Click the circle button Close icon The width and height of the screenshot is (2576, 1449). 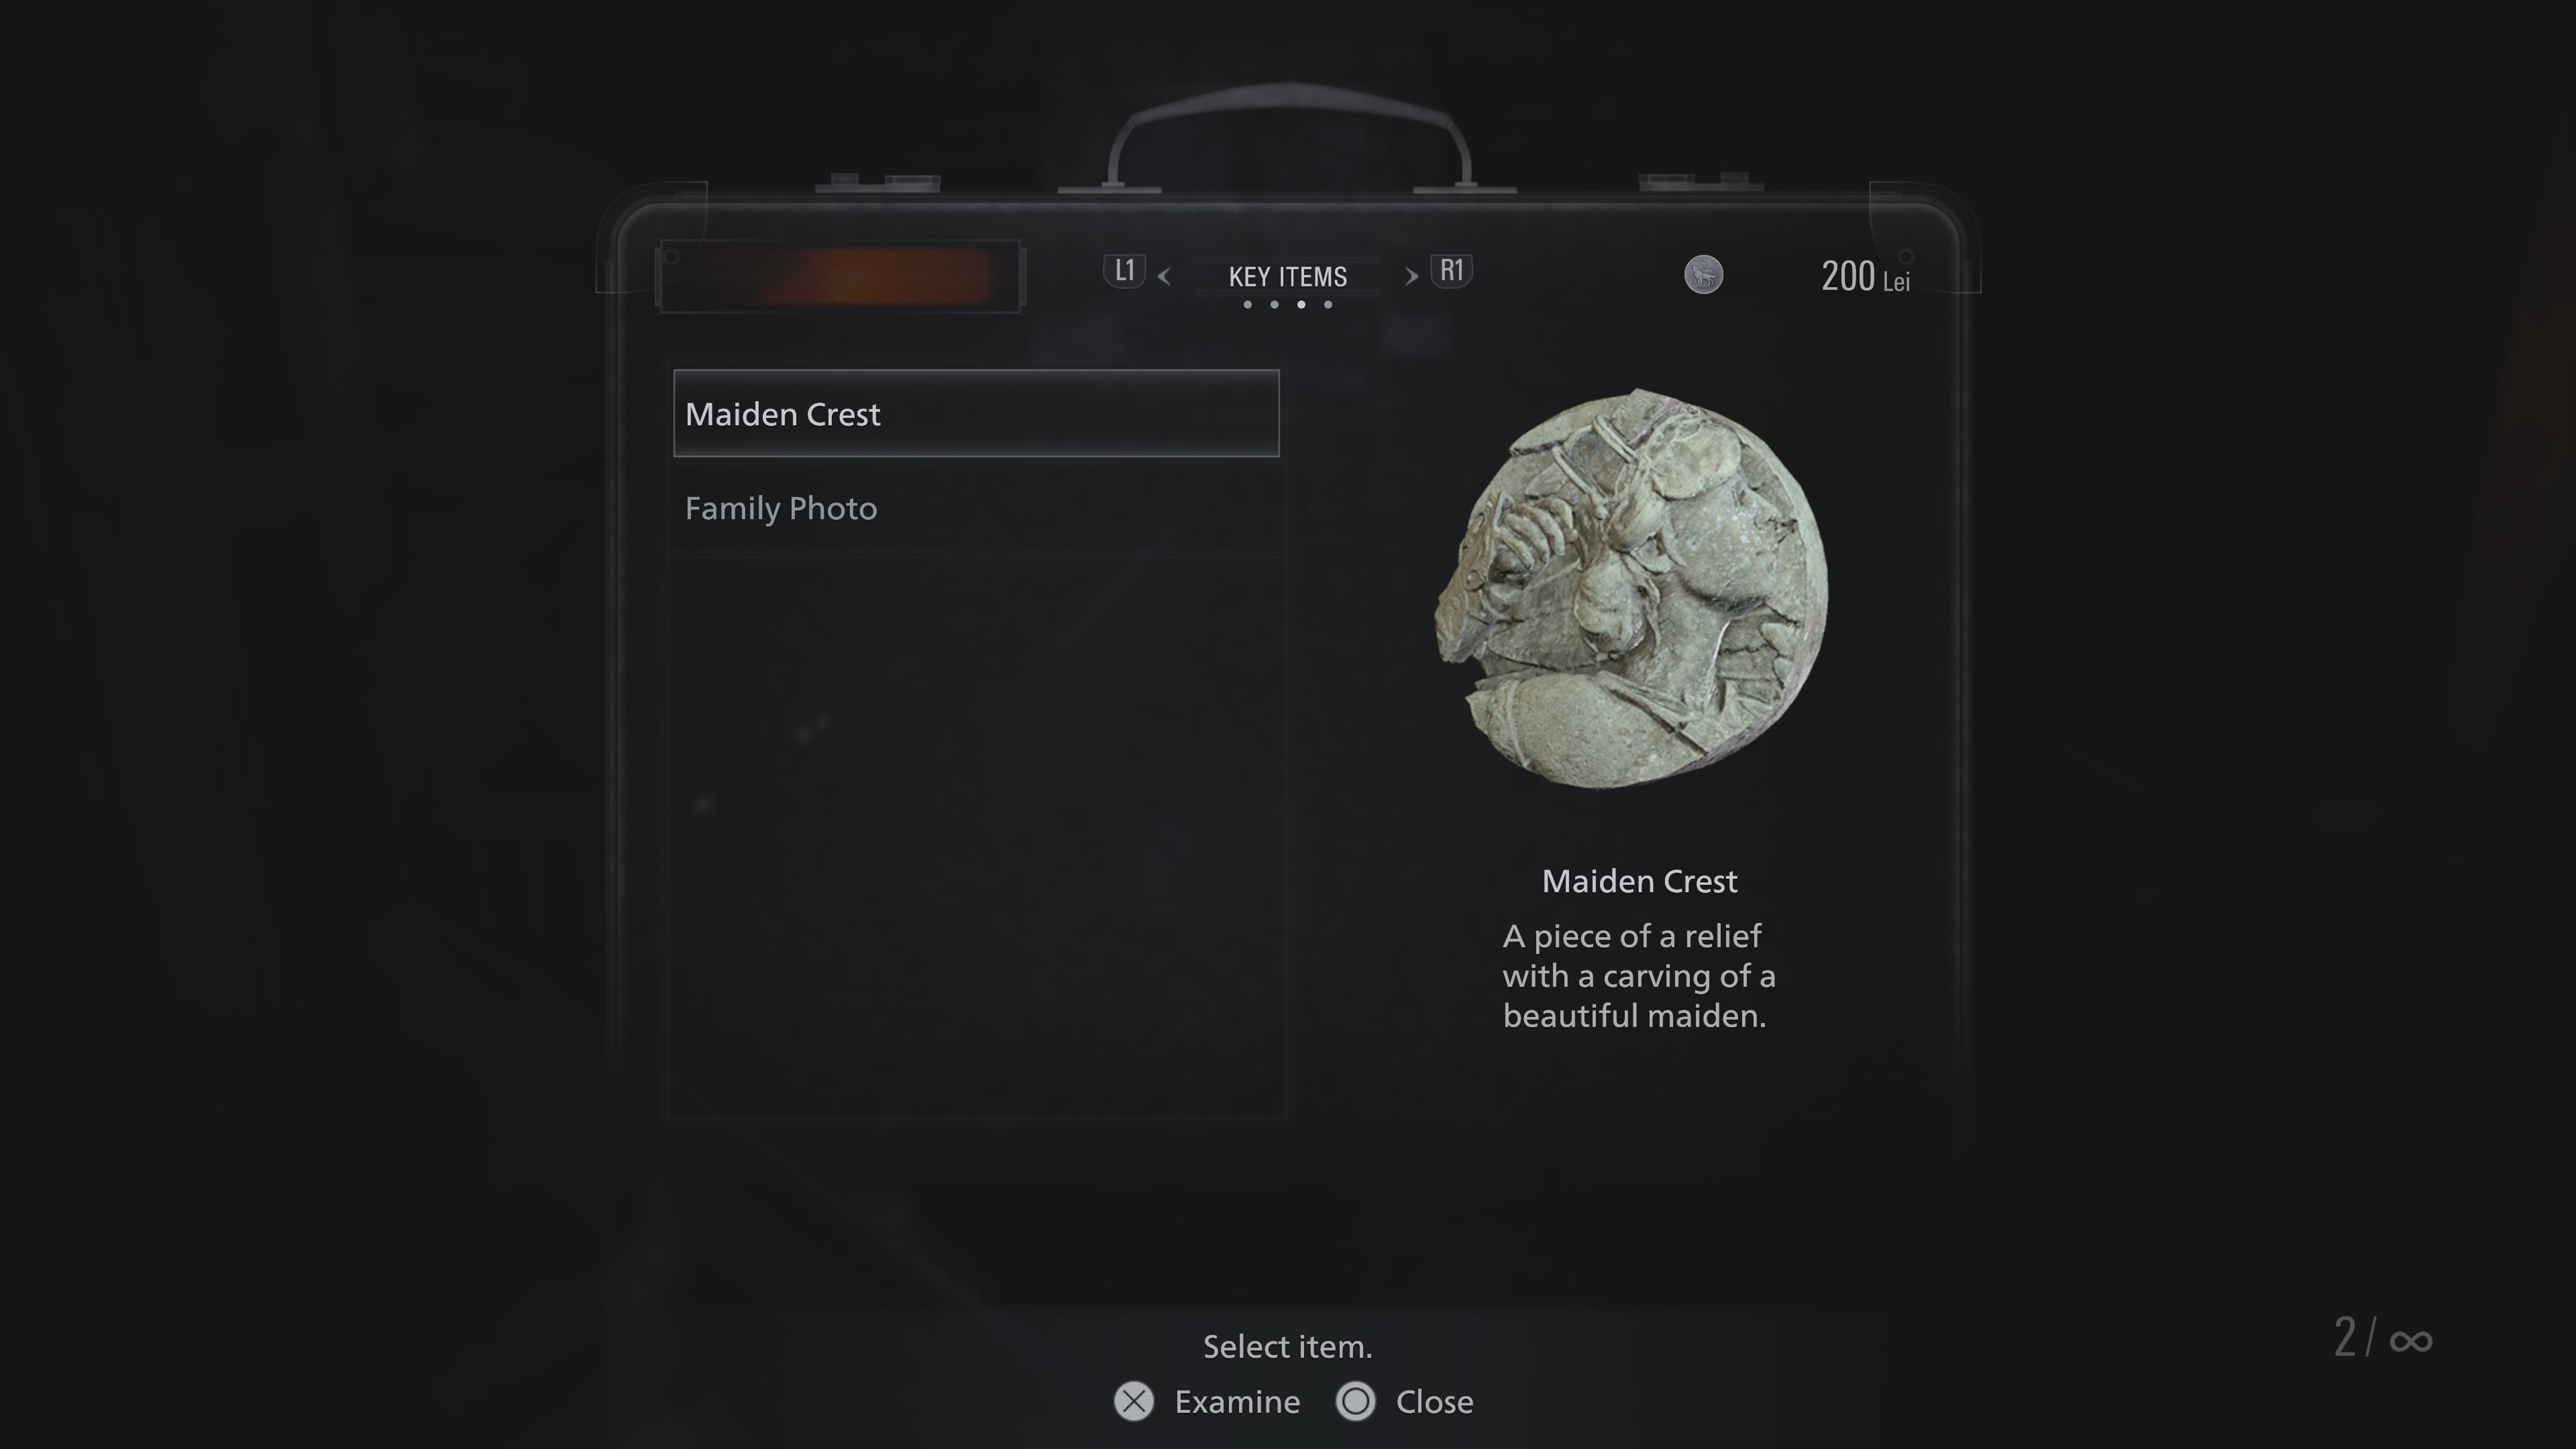click(x=1356, y=1401)
